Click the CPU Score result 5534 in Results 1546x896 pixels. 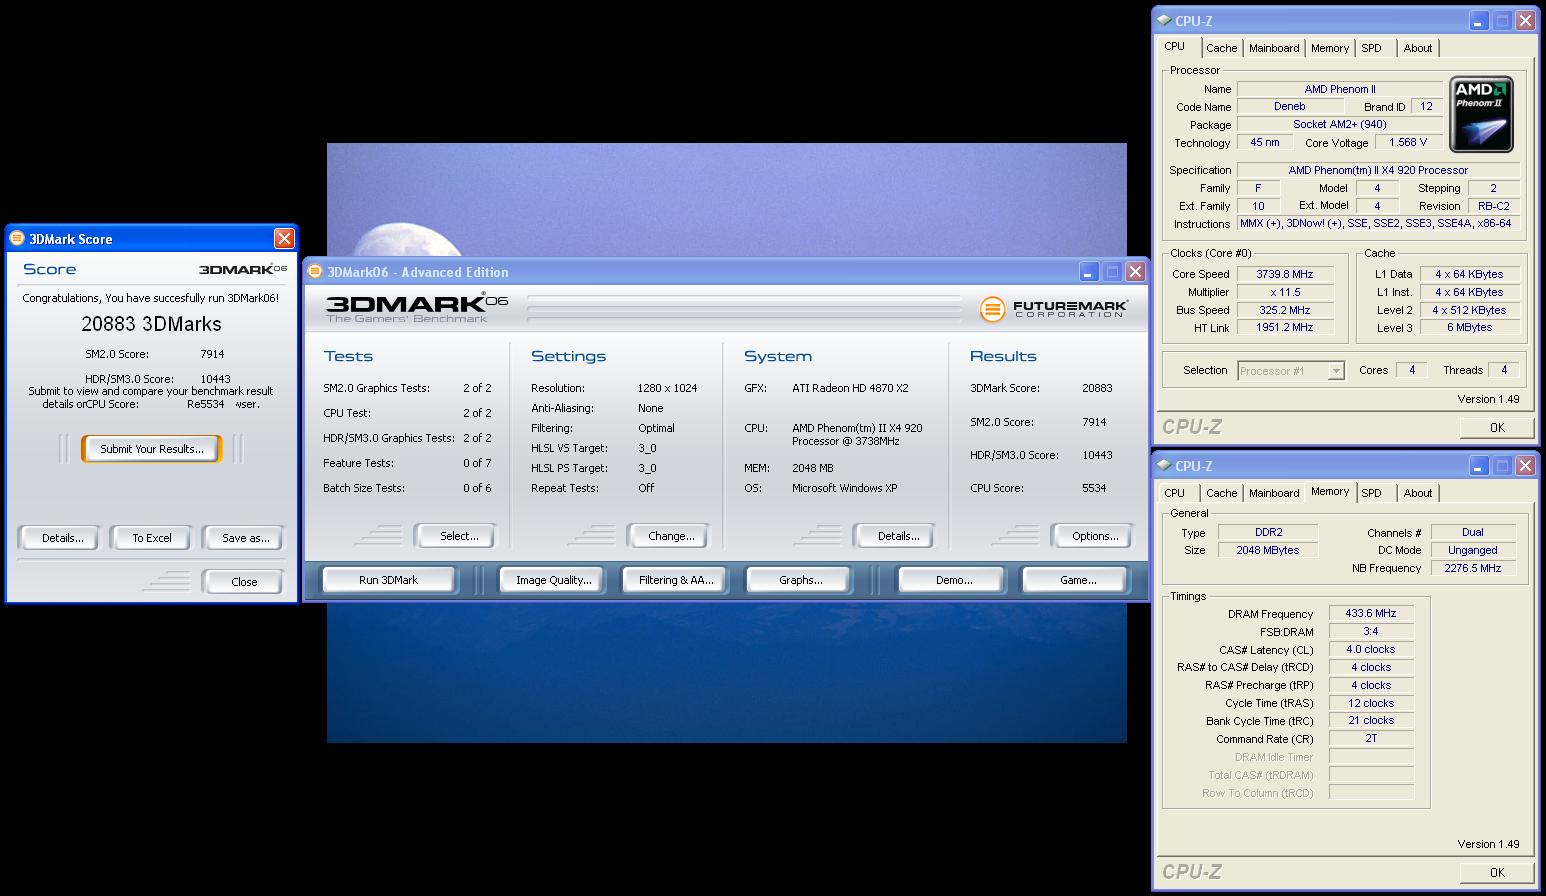click(x=1094, y=488)
